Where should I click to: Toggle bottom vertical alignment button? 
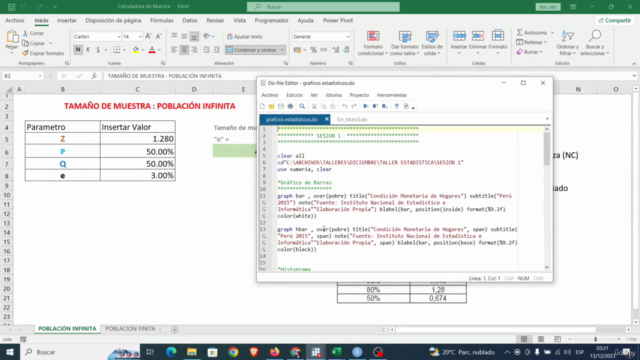[x=194, y=36]
